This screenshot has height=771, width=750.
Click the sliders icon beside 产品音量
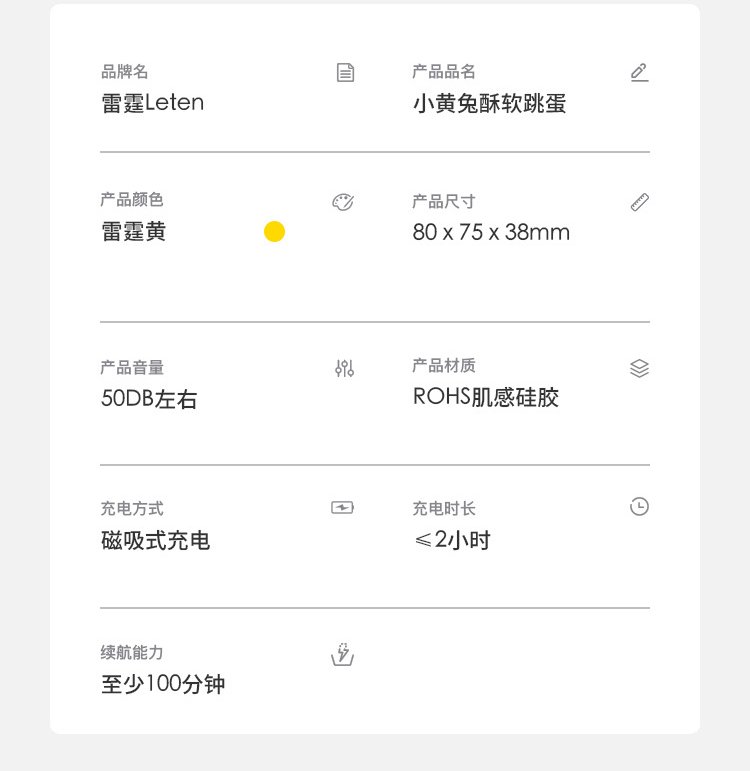[x=344, y=369]
